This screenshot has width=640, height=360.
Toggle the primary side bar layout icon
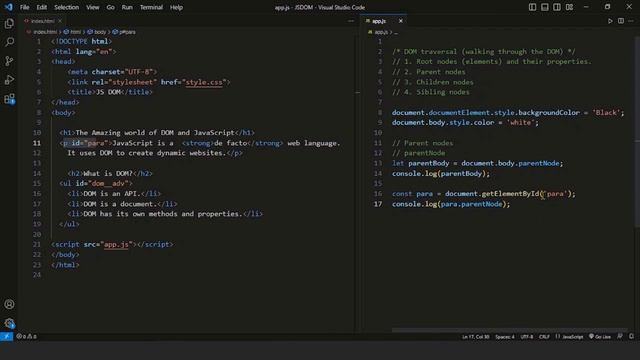click(532, 7)
